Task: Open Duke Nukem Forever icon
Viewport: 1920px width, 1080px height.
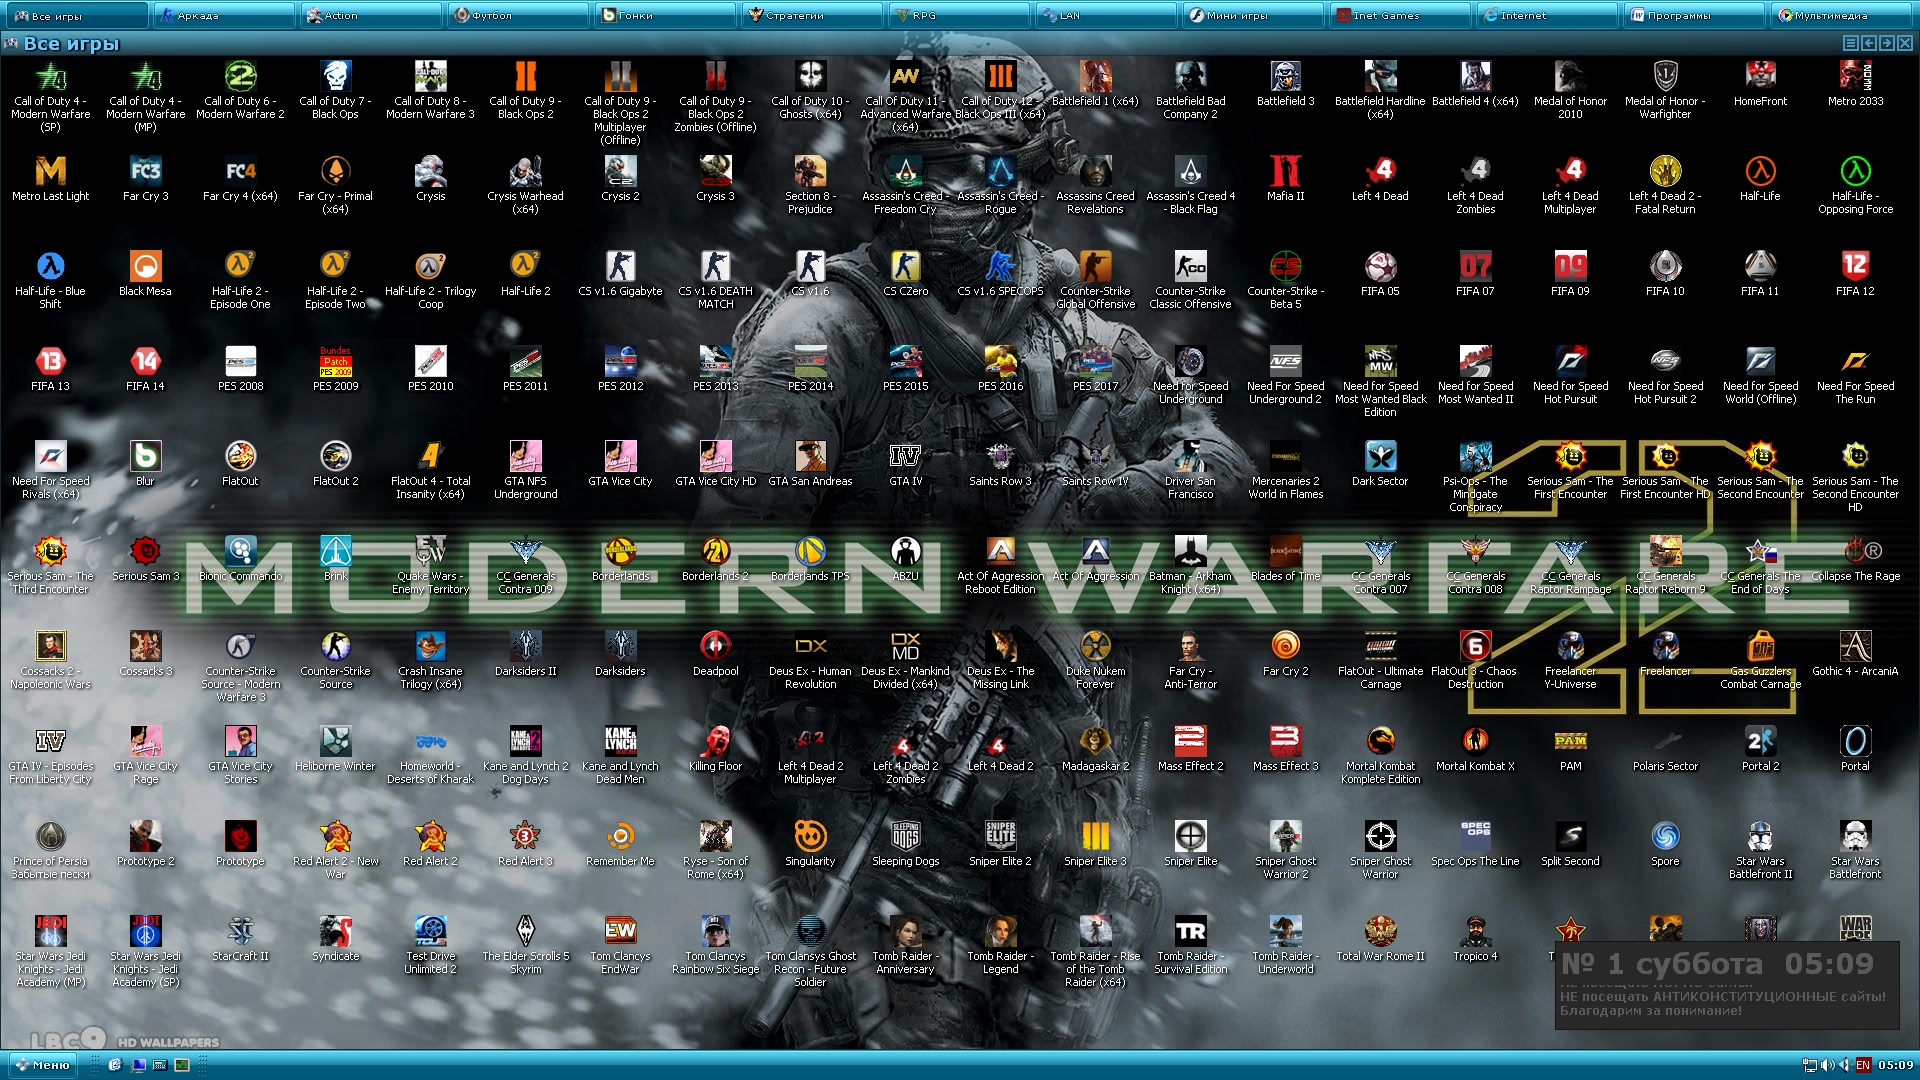Action: pos(1095,647)
